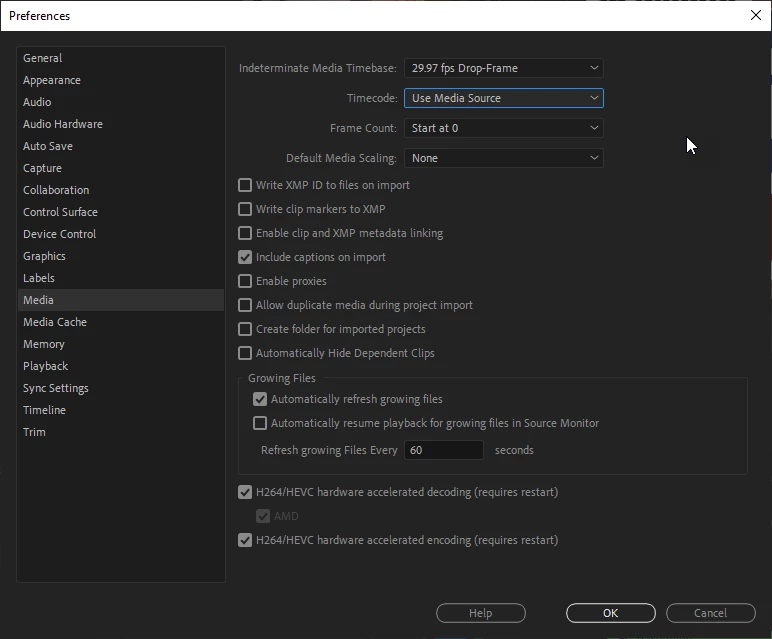Uncheck Include captions on import
This screenshot has height=639, width=772.
click(245, 257)
